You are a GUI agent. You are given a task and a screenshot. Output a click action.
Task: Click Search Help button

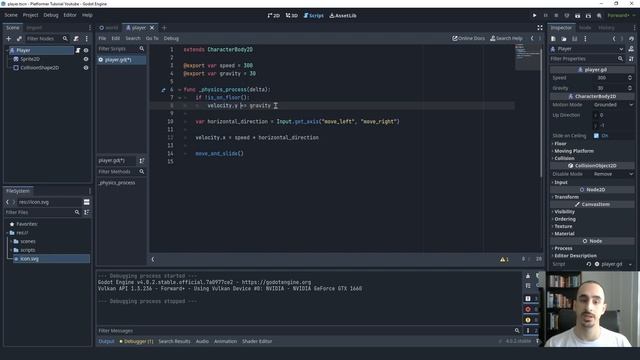pyautogui.click(x=506, y=38)
